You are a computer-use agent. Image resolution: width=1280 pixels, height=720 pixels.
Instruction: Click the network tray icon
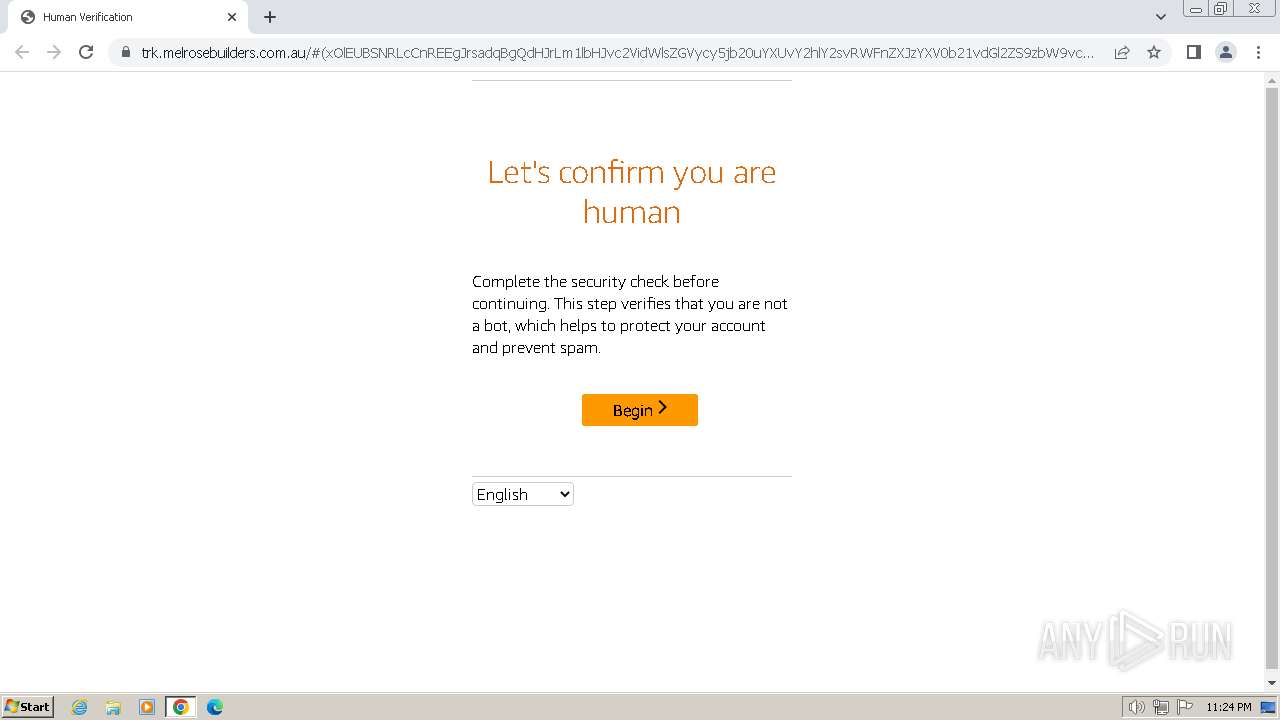pyautogui.click(x=1161, y=707)
